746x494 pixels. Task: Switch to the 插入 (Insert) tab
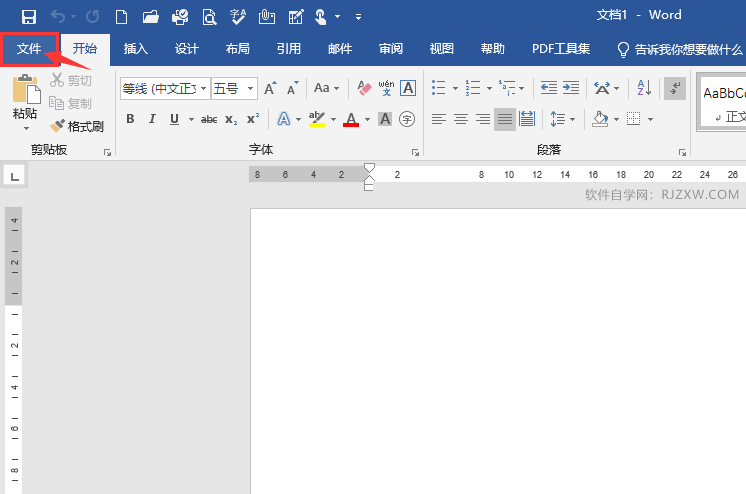(135, 48)
